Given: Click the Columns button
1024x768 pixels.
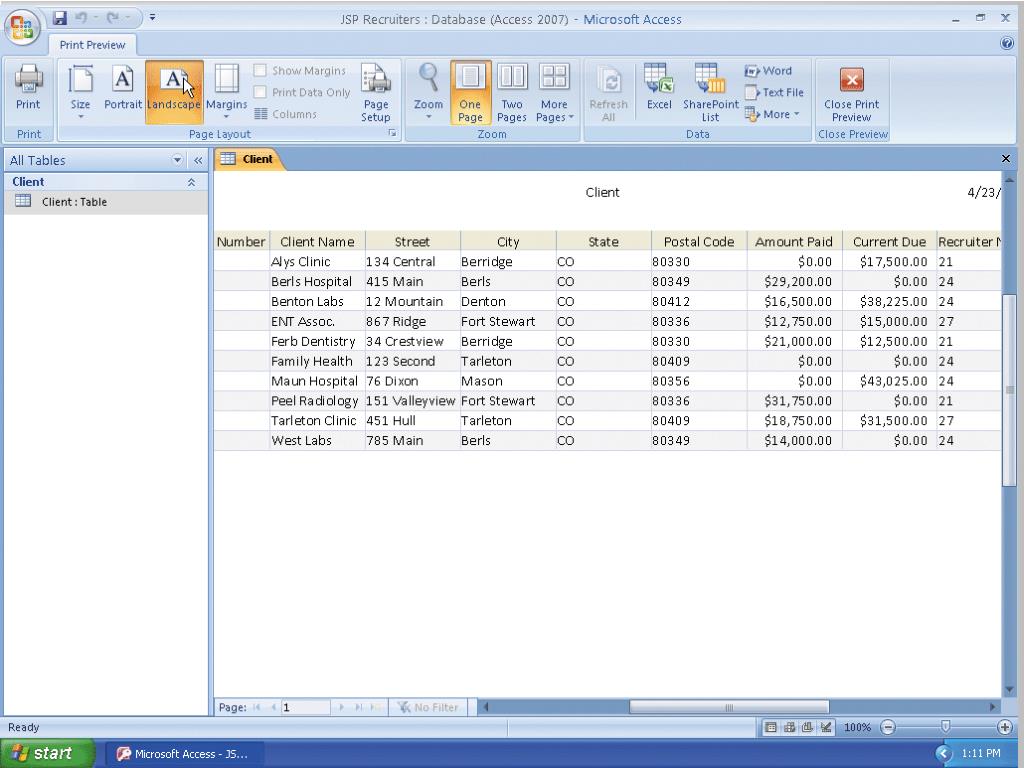Looking at the screenshot, I should coord(285,114).
